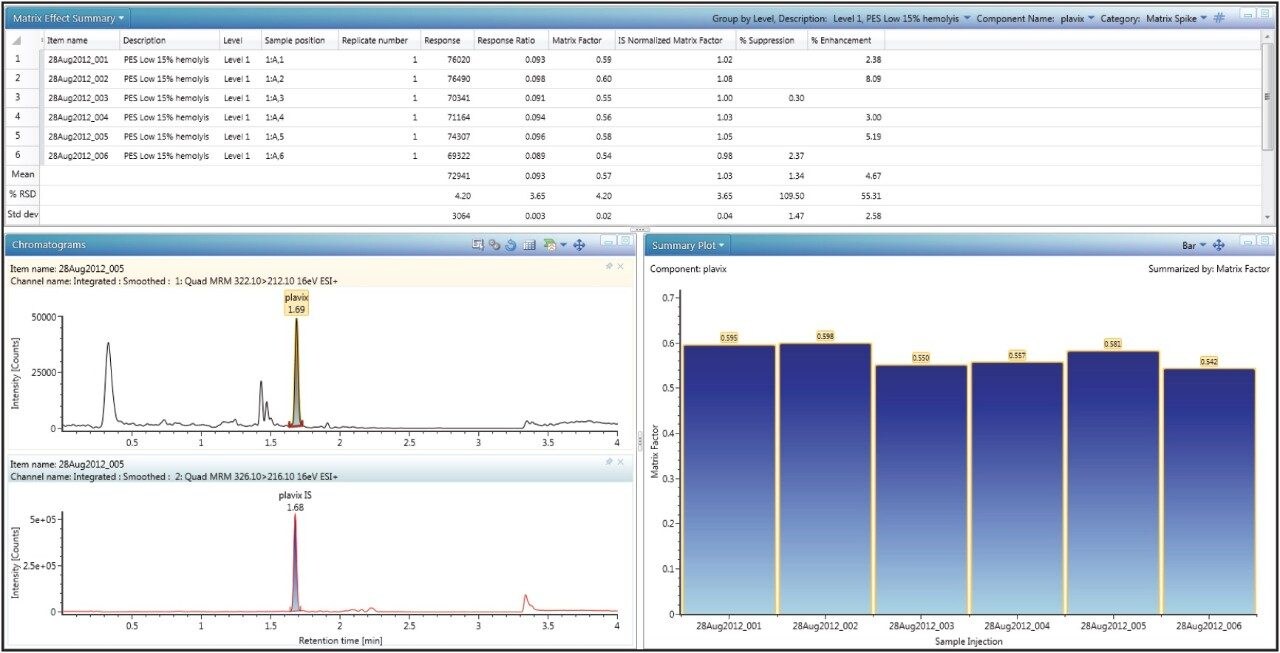Click the plavix IS 1.68 peak label
This screenshot has width=1280, height=653.
click(x=295, y=501)
